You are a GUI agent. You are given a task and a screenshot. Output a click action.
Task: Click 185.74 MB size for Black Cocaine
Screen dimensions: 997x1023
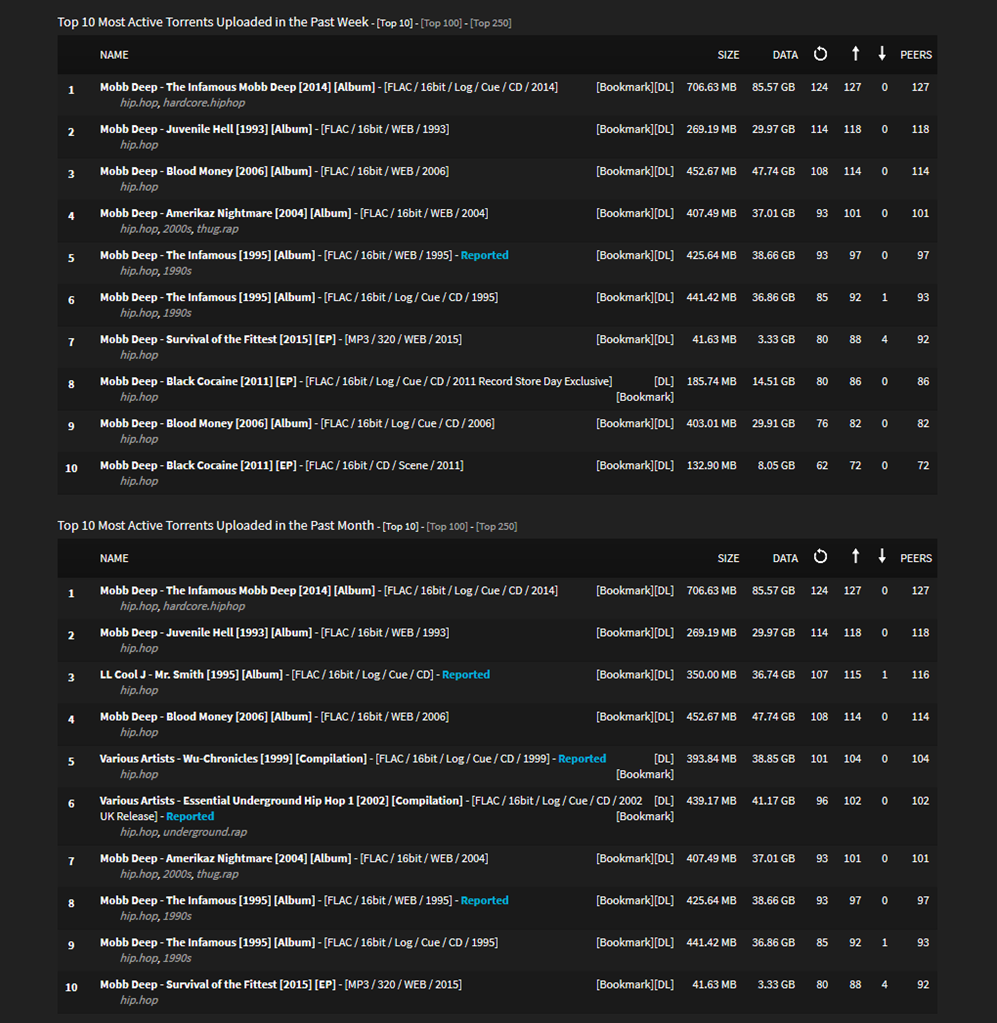coord(711,382)
